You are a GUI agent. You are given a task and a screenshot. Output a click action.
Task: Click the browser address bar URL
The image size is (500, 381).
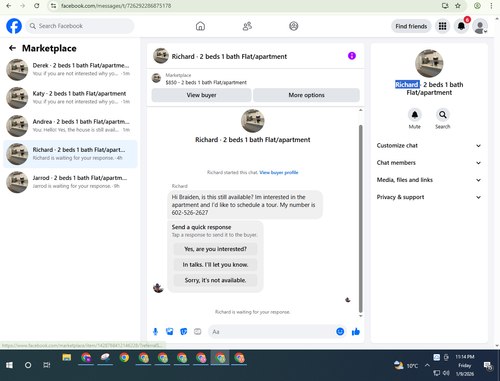point(116,6)
